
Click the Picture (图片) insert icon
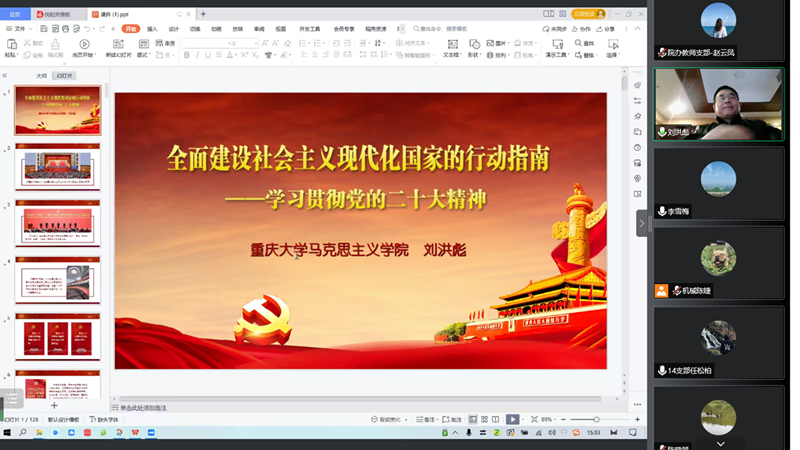(490, 43)
